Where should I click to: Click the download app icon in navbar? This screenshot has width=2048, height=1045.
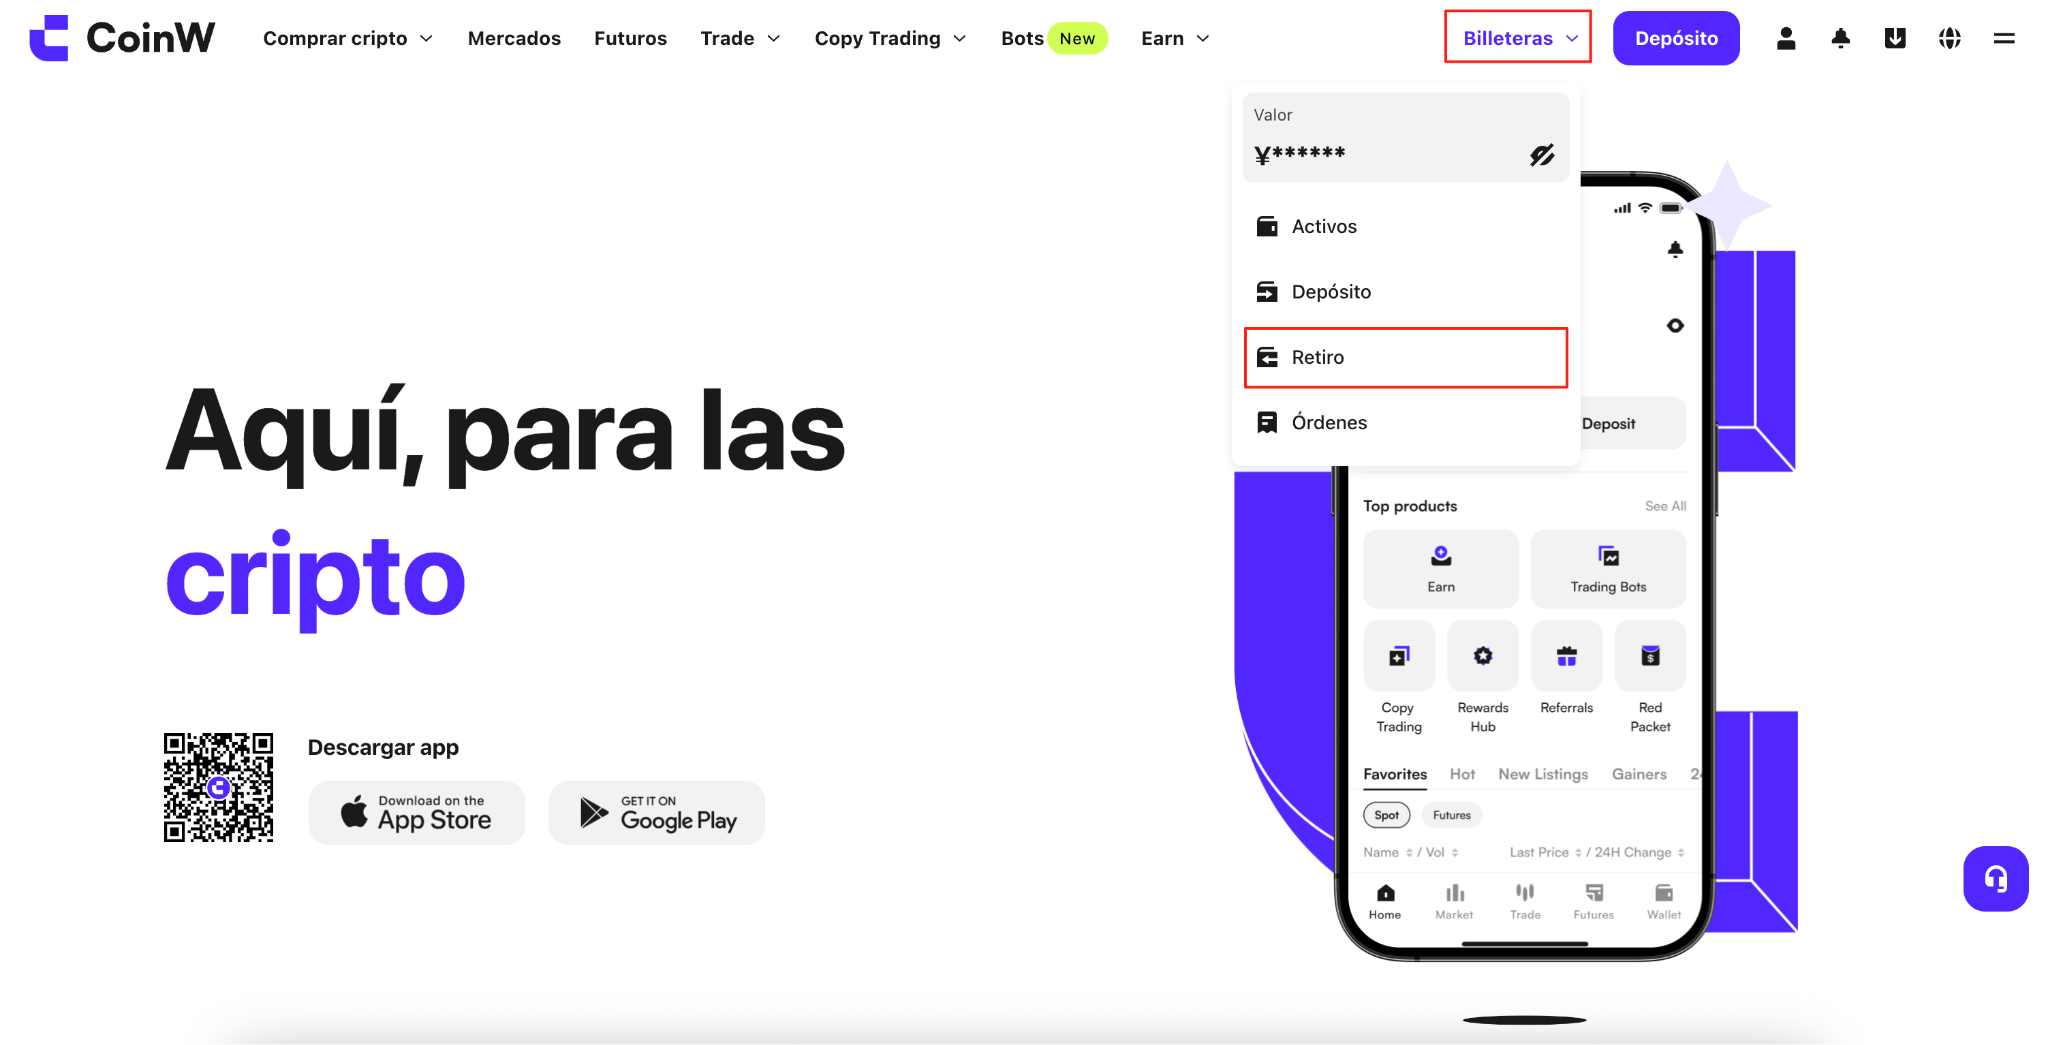[1895, 38]
